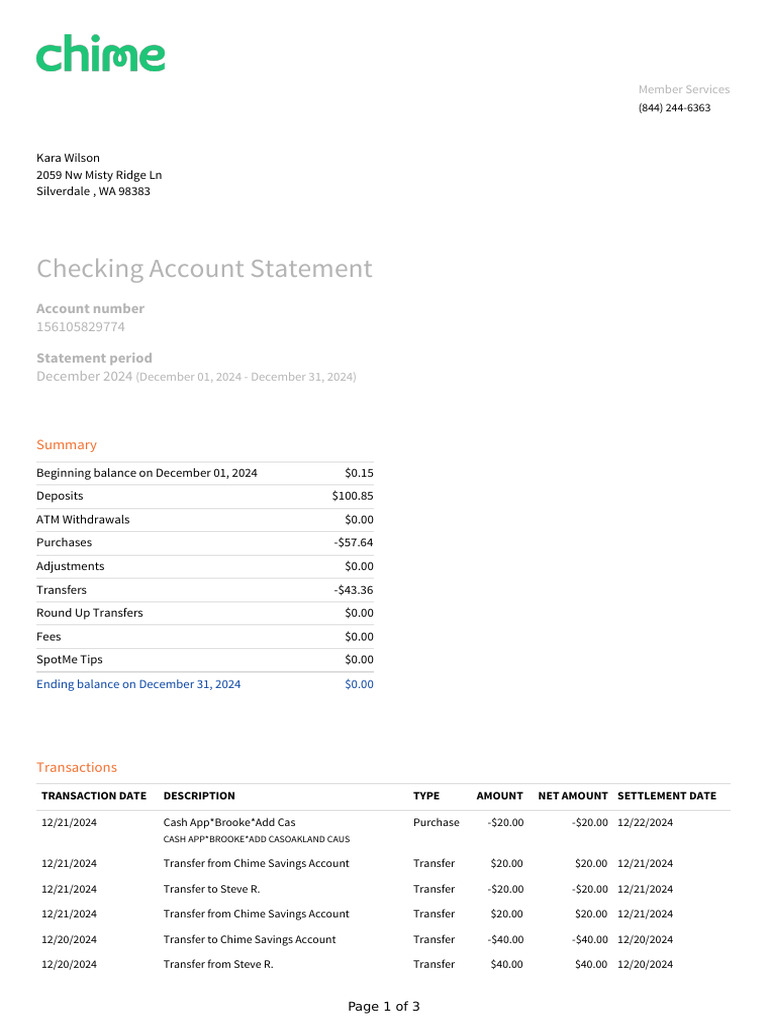768x1024 pixels.
Task: Click Transfer from Steve R. description
Action: [218, 965]
